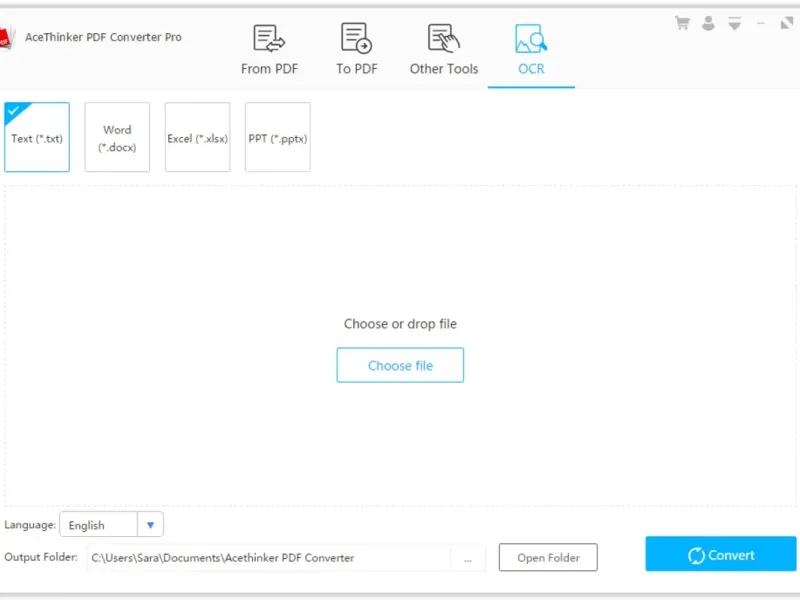Click the Choose or drop file text
The image size is (800, 600).
click(x=400, y=324)
